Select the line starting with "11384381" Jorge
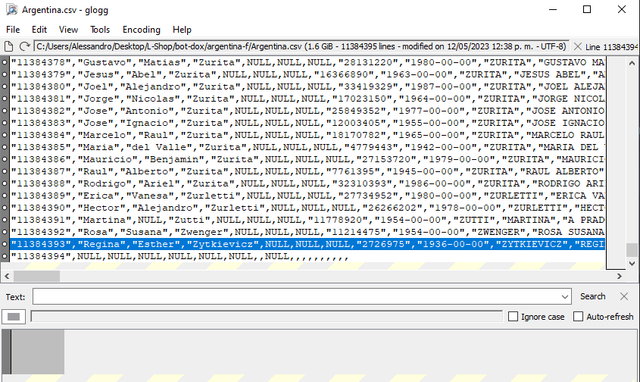This screenshot has height=382, width=640. (307, 99)
